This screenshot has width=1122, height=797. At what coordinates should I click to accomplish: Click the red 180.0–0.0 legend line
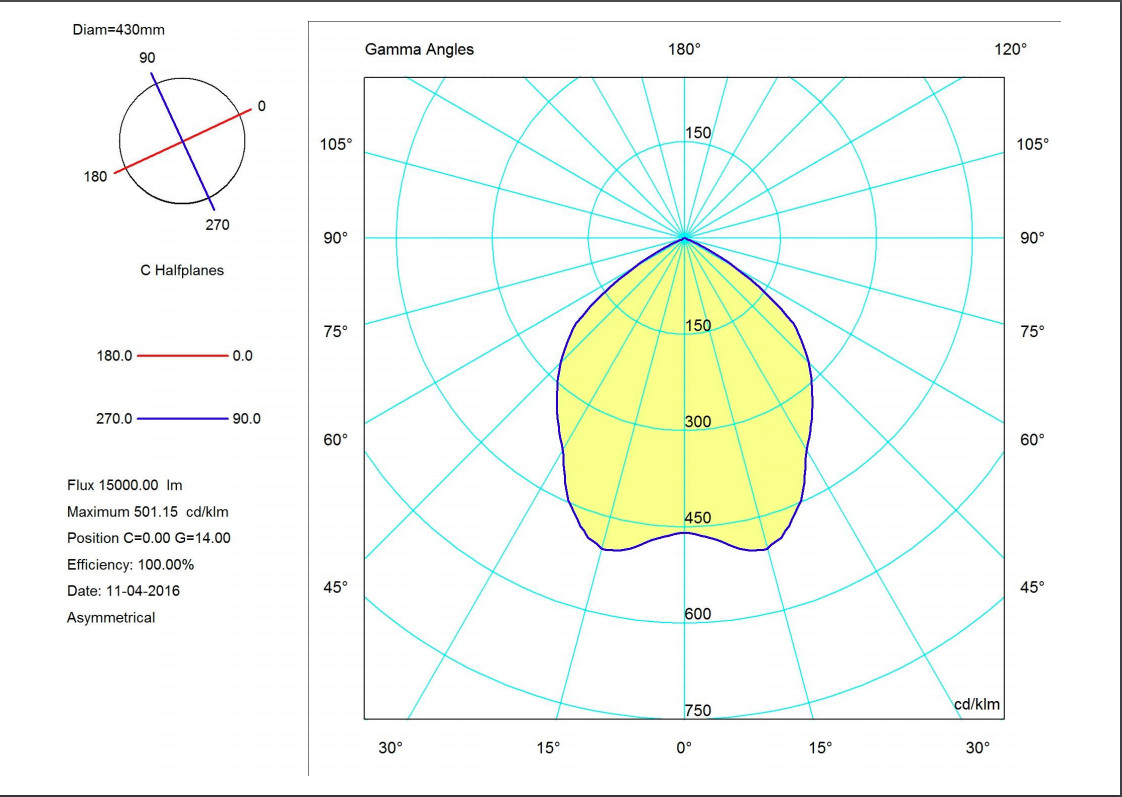(x=182, y=356)
